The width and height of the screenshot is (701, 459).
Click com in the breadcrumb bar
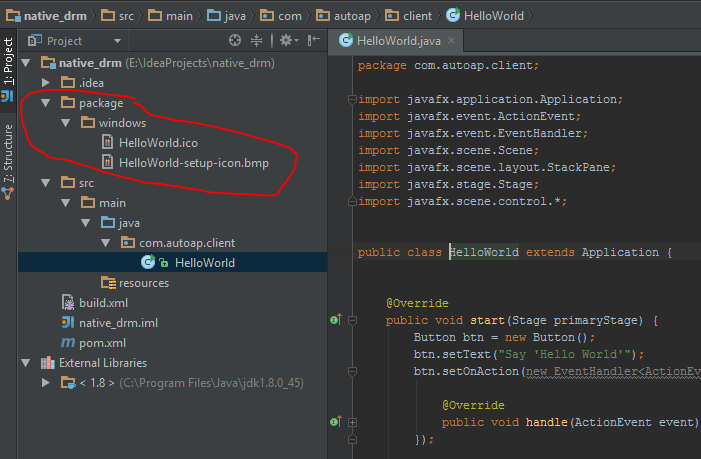click(x=281, y=16)
